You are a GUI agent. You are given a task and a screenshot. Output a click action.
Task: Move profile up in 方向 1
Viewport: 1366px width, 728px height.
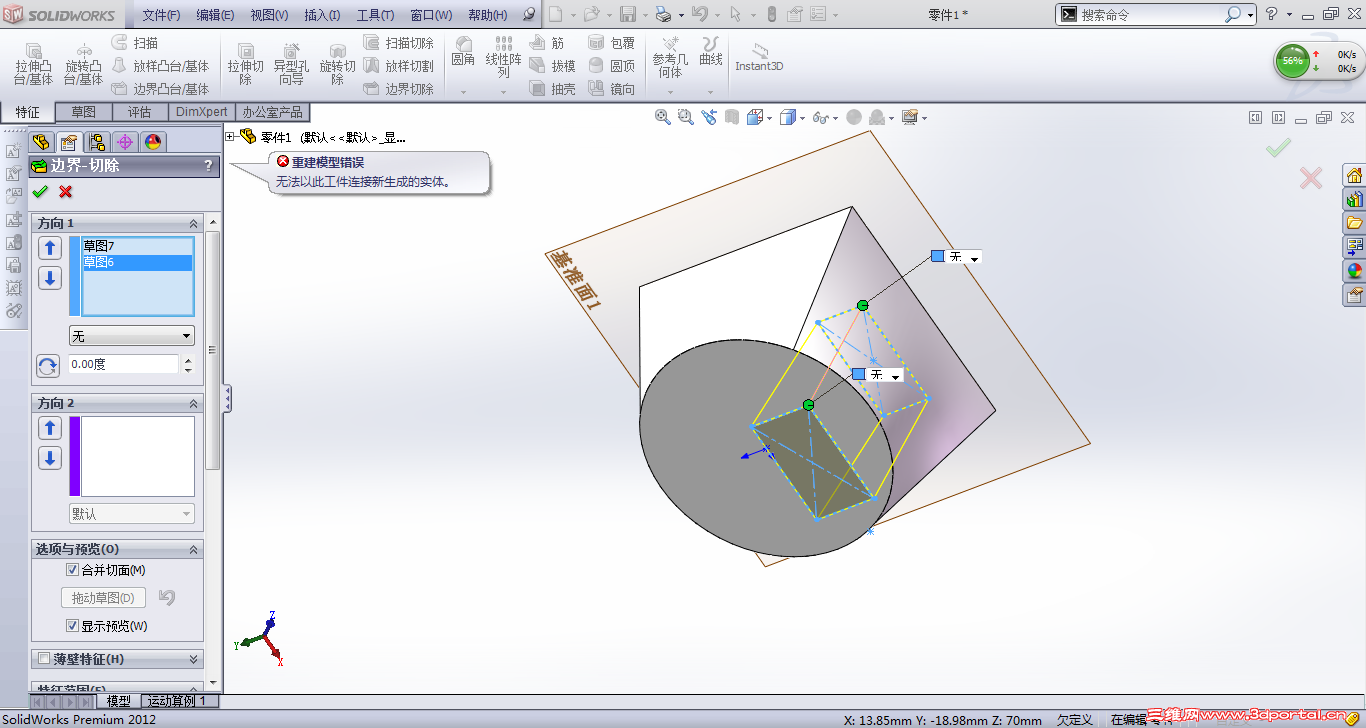tap(50, 248)
